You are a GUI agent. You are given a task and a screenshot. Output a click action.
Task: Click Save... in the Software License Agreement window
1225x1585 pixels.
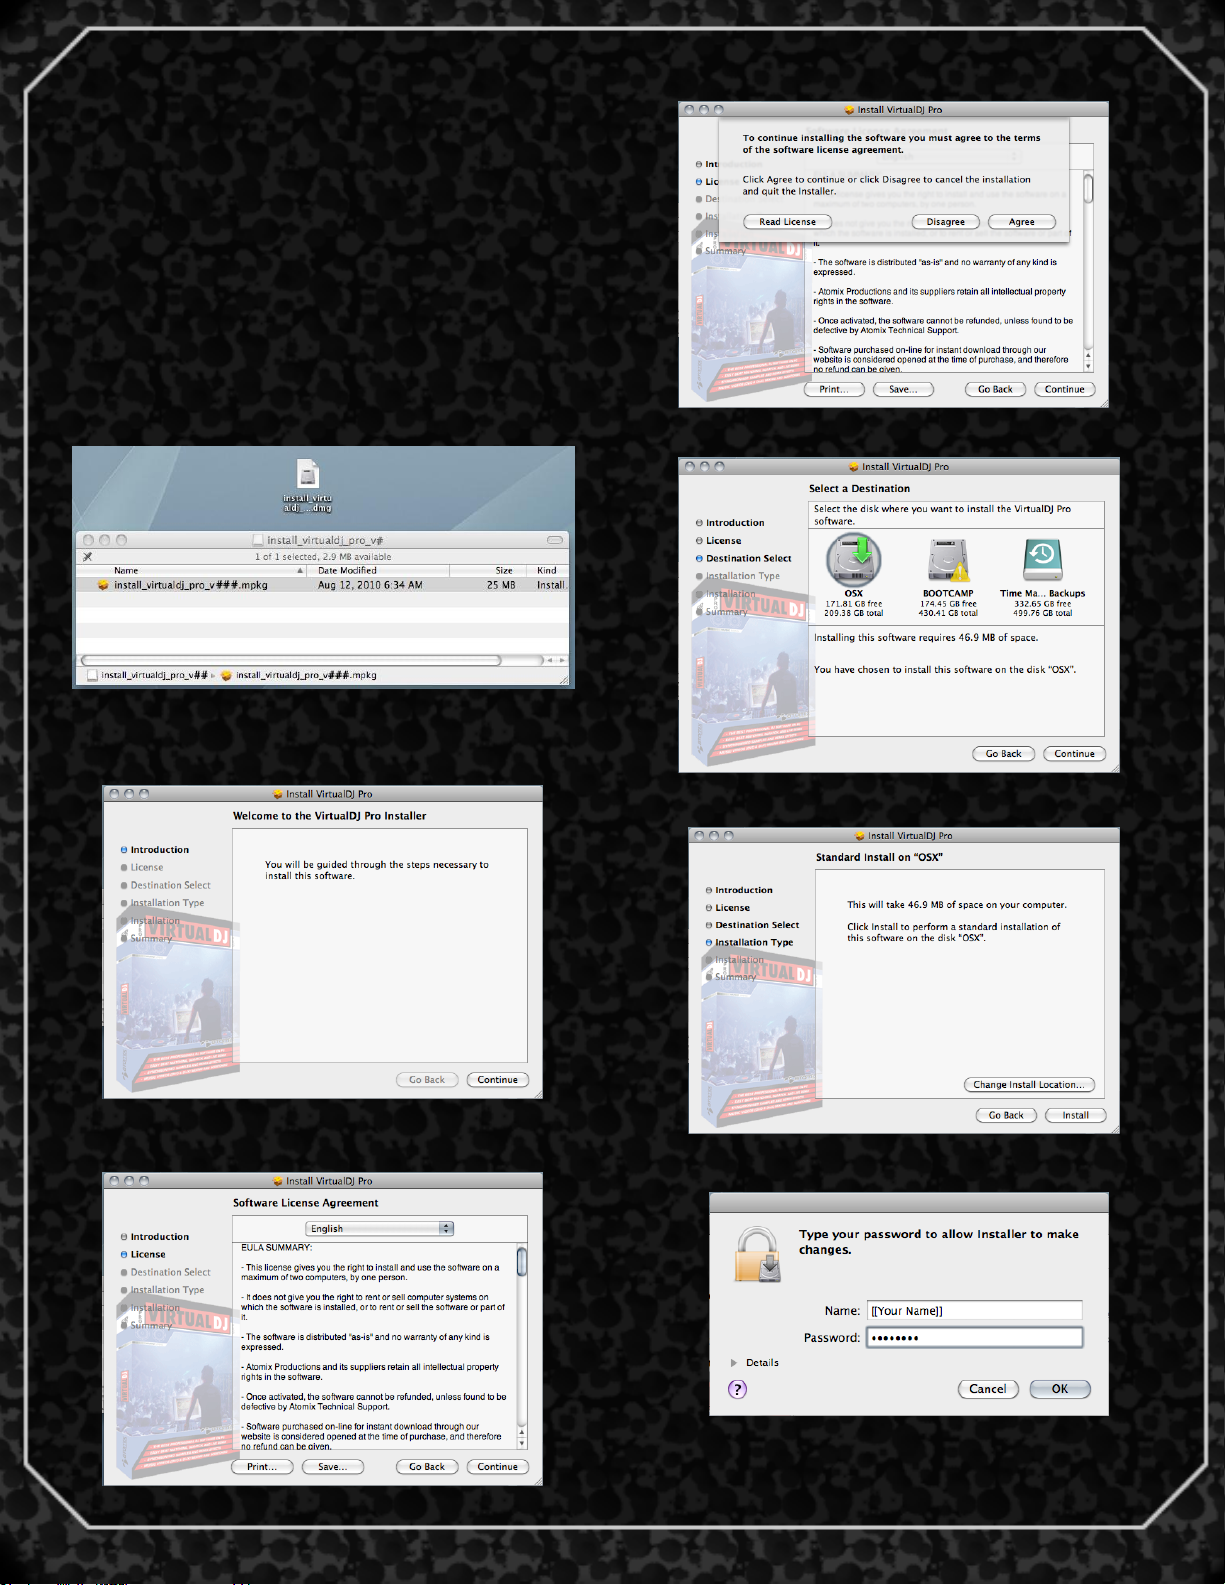coord(333,1467)
